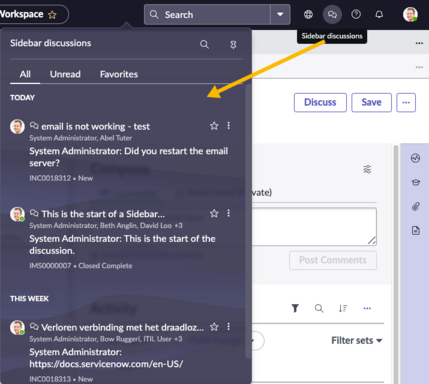Open the activity stream ellipsis menu
The height and width of the screenshot is (384, 429).
[x=367, y=308]
